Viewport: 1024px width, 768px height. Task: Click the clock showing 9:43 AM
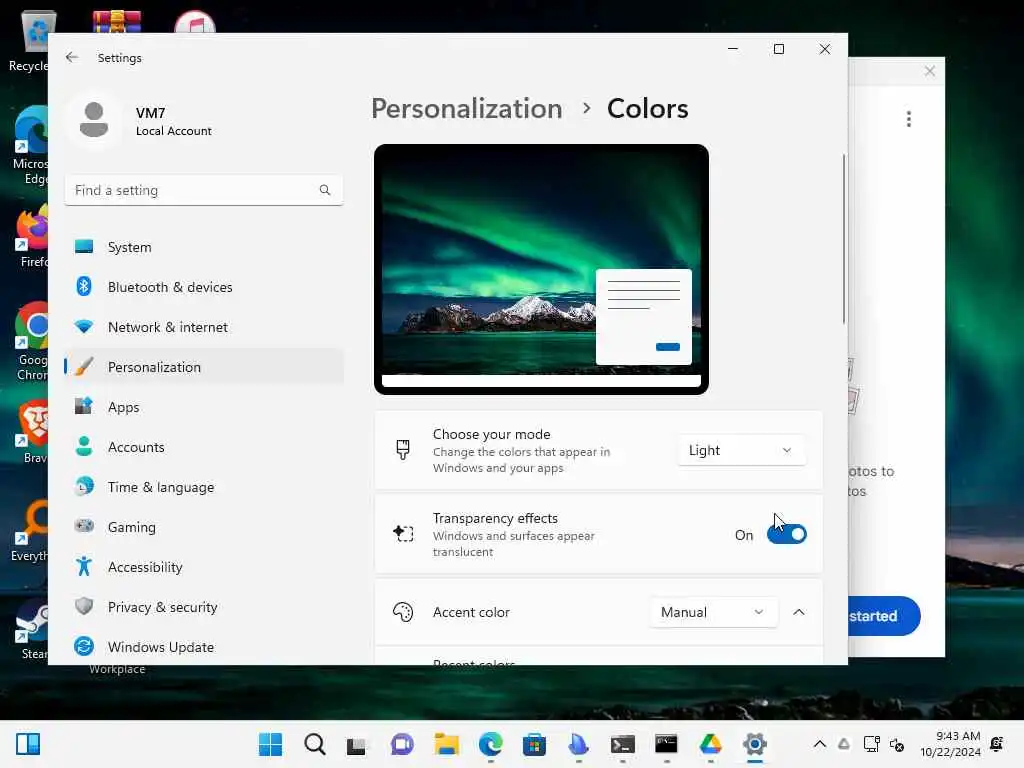point(950,744)
